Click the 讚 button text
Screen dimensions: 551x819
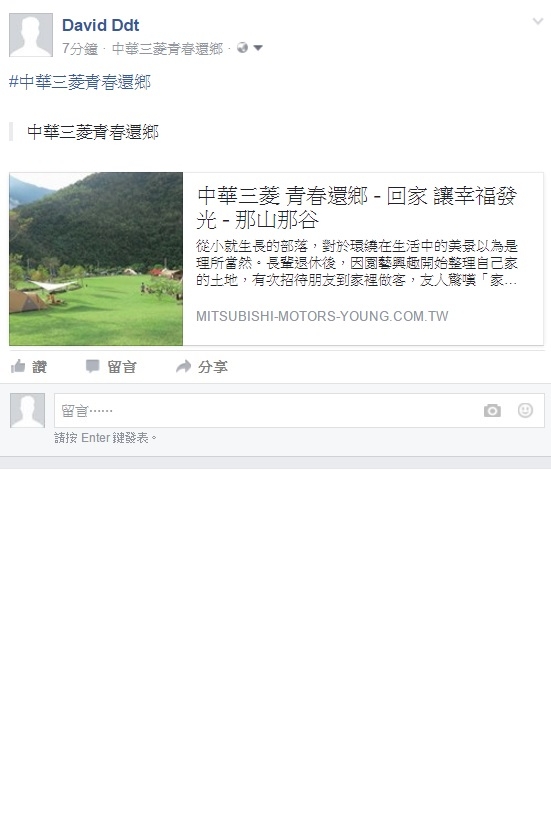coord(39,367)
